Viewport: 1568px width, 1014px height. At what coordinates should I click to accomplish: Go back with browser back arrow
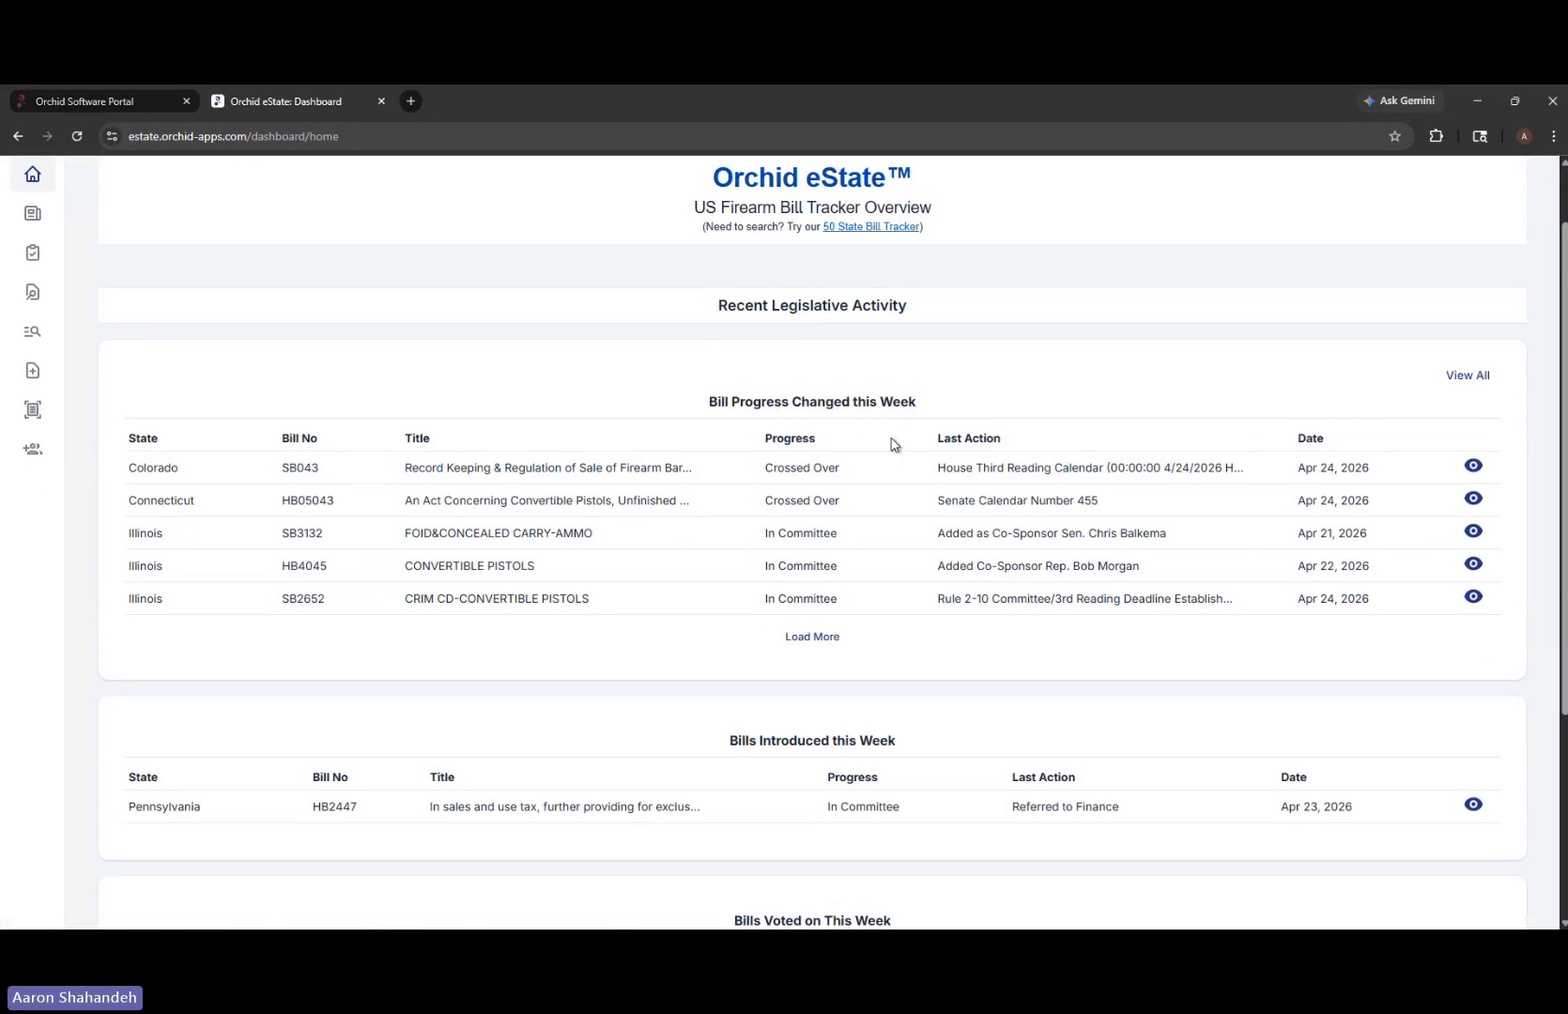click(18, 136)
